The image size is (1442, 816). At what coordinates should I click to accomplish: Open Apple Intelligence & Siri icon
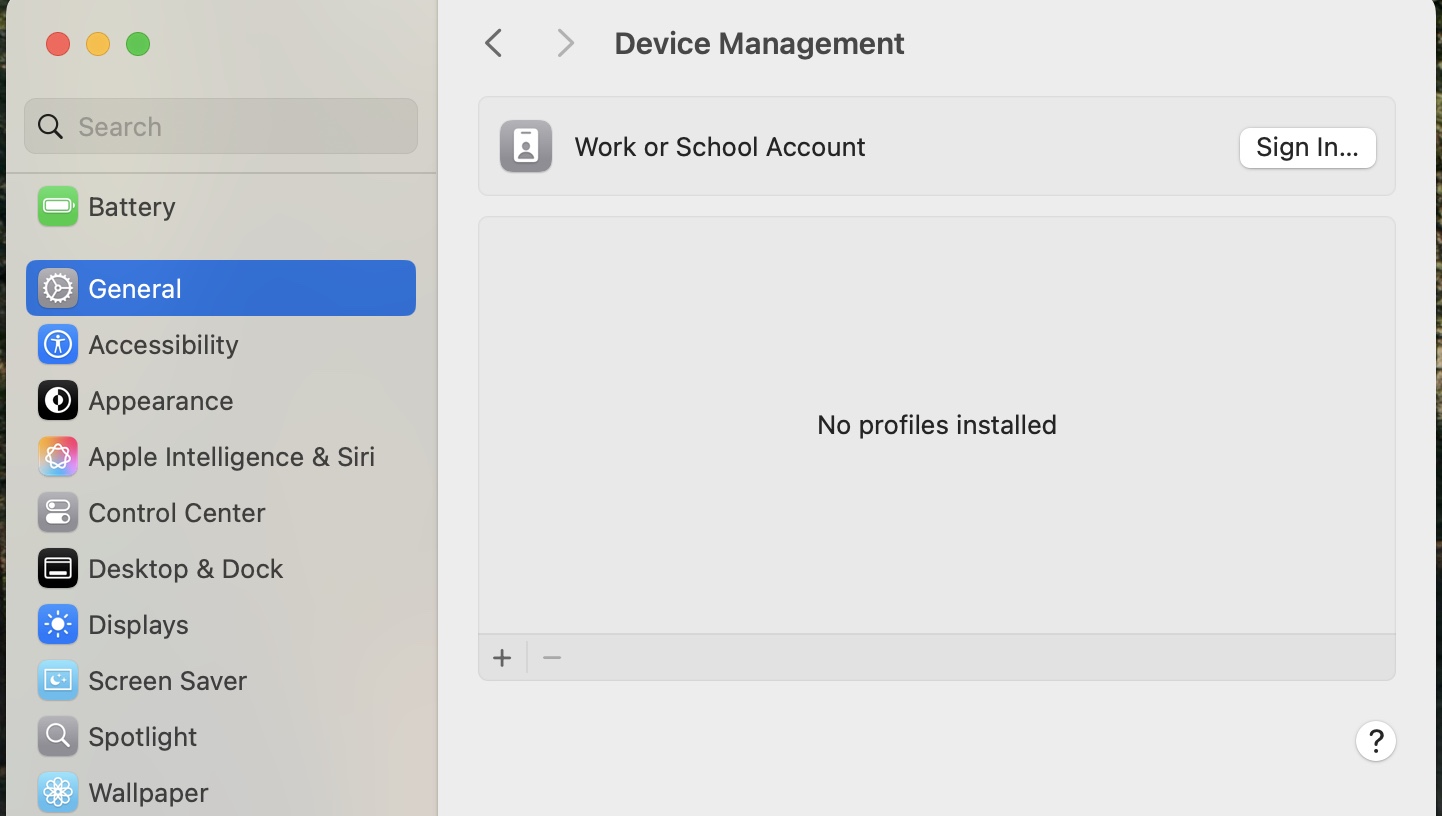(58, 456)
